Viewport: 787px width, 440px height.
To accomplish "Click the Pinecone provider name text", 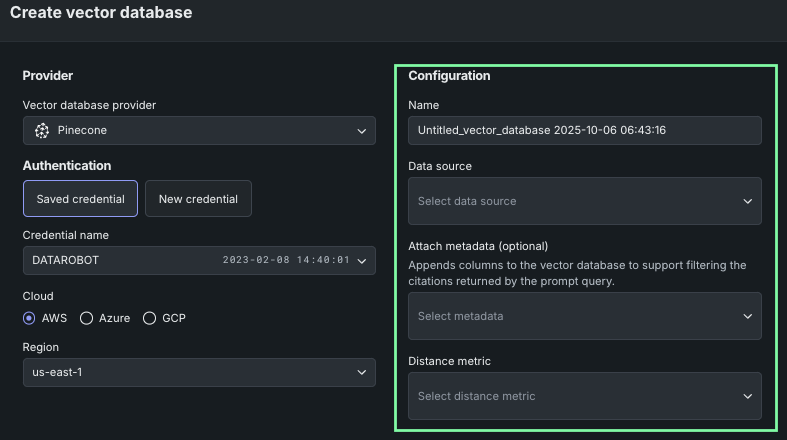I will pos(82,131).
